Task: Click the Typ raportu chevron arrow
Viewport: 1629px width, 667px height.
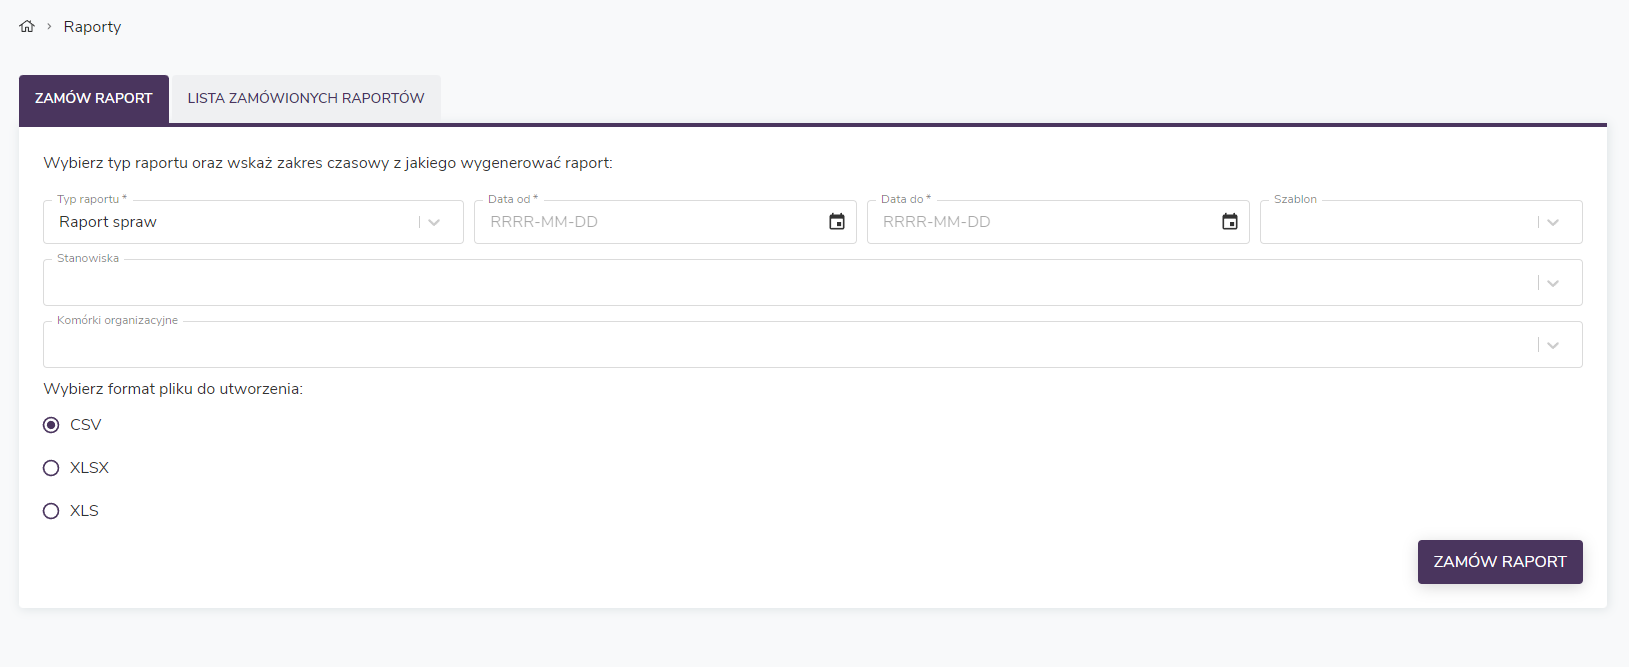Action: (x=434, y=222)
